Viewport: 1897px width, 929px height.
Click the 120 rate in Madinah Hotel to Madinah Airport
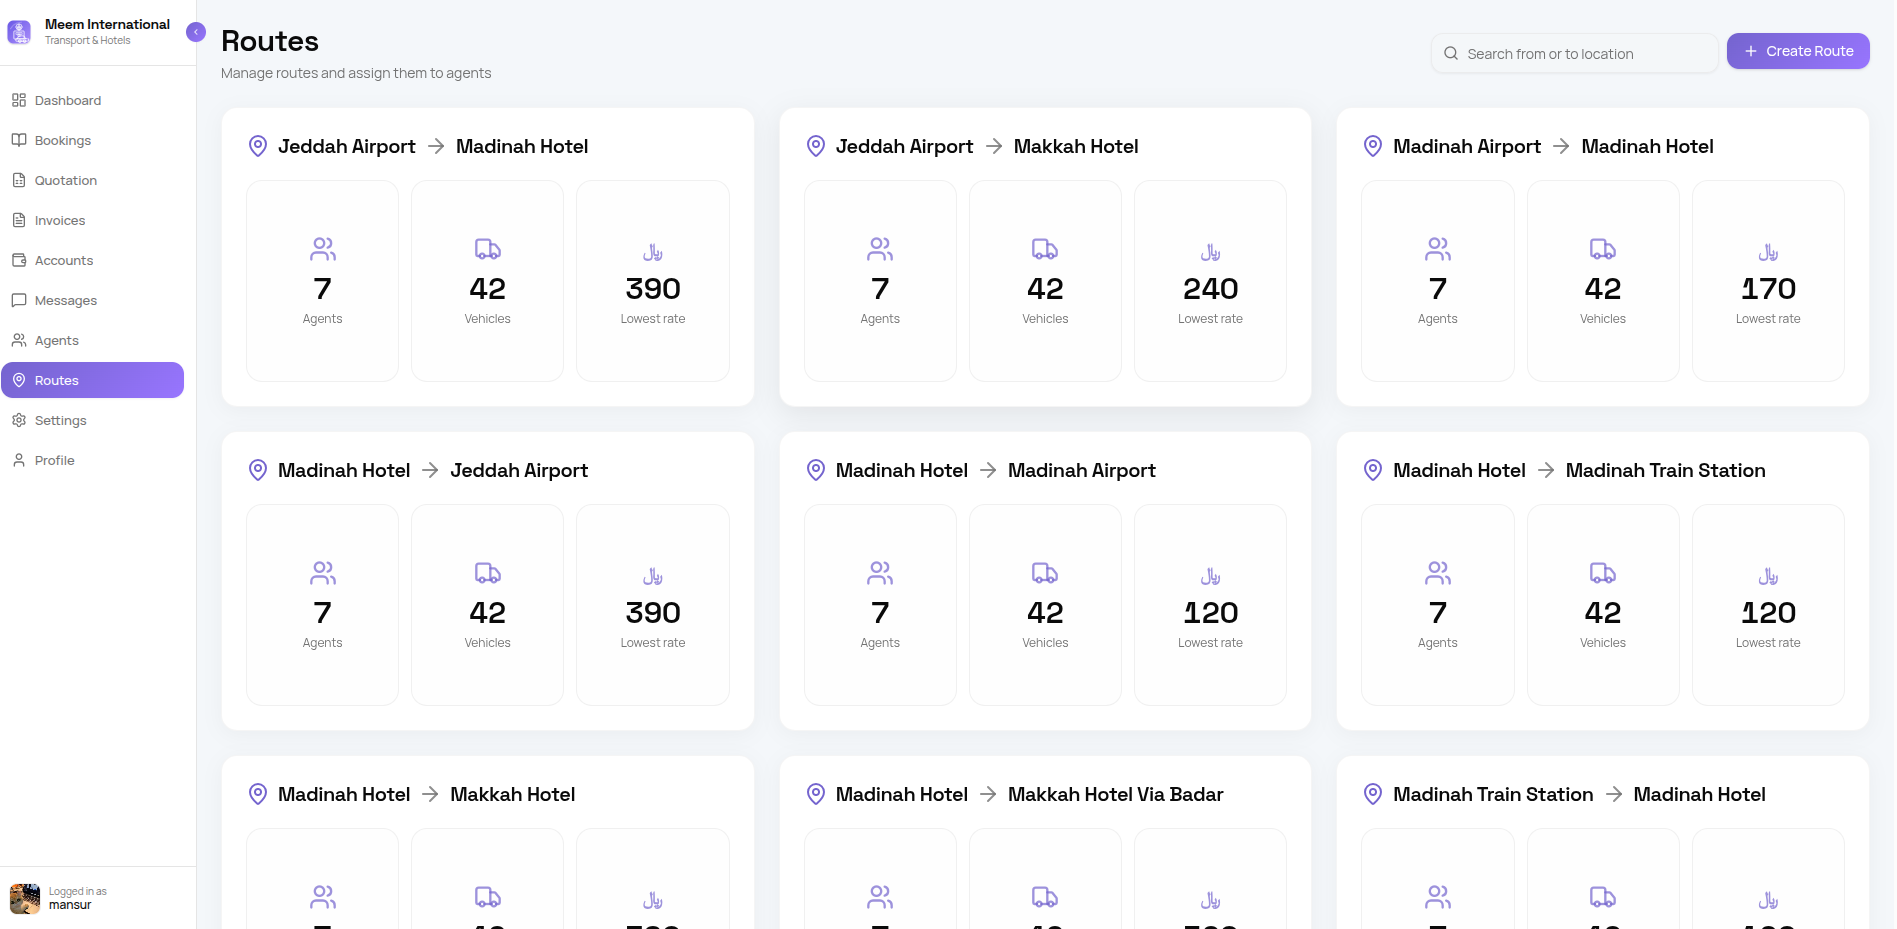coord(1211,612)
